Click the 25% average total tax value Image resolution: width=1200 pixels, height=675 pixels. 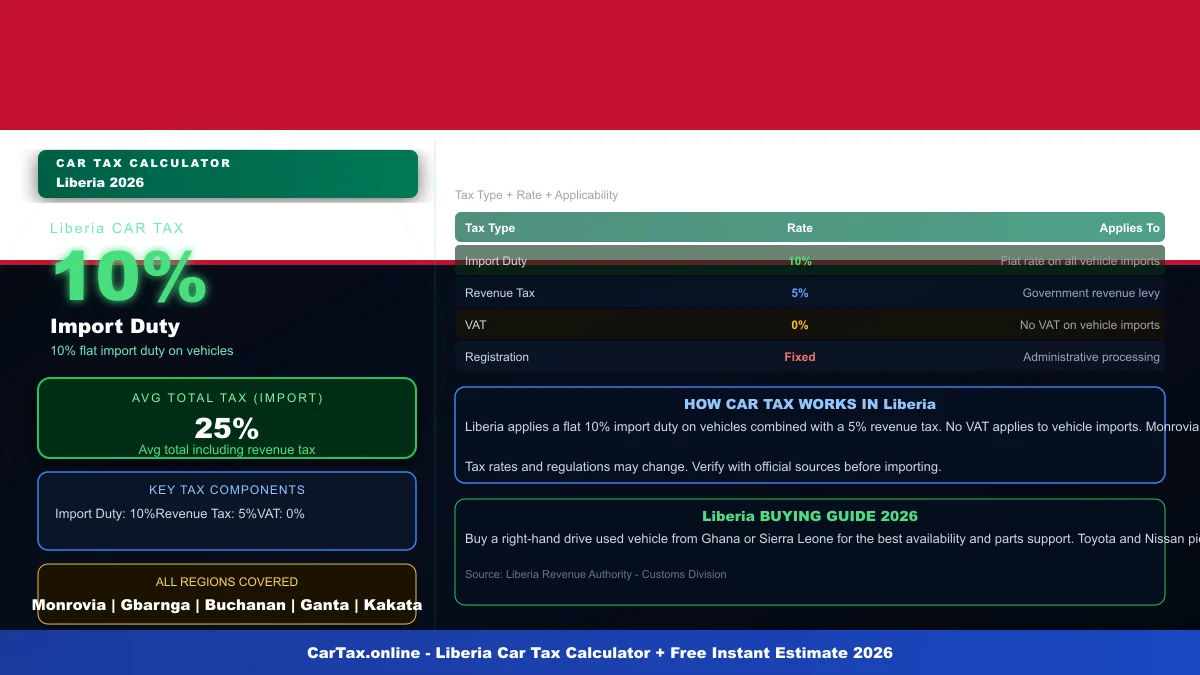tap(227, 428)
